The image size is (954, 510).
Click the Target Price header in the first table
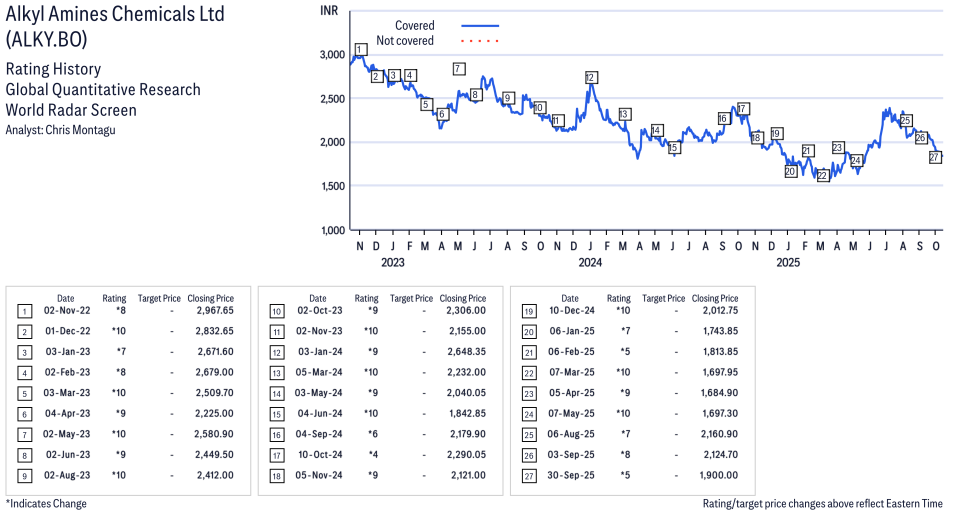[x=159, y=298]
